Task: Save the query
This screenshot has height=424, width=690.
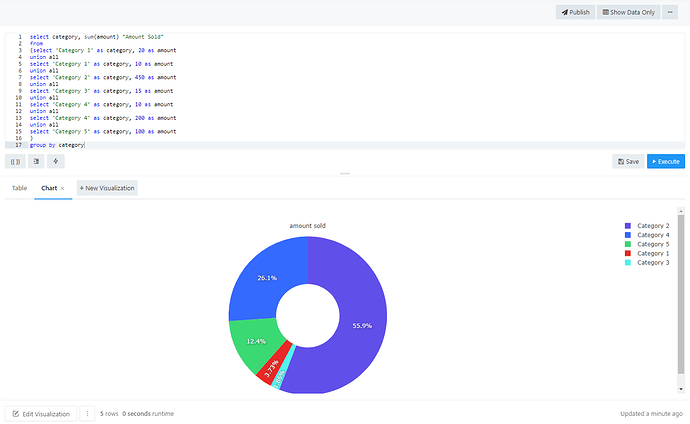Action: 628,161
